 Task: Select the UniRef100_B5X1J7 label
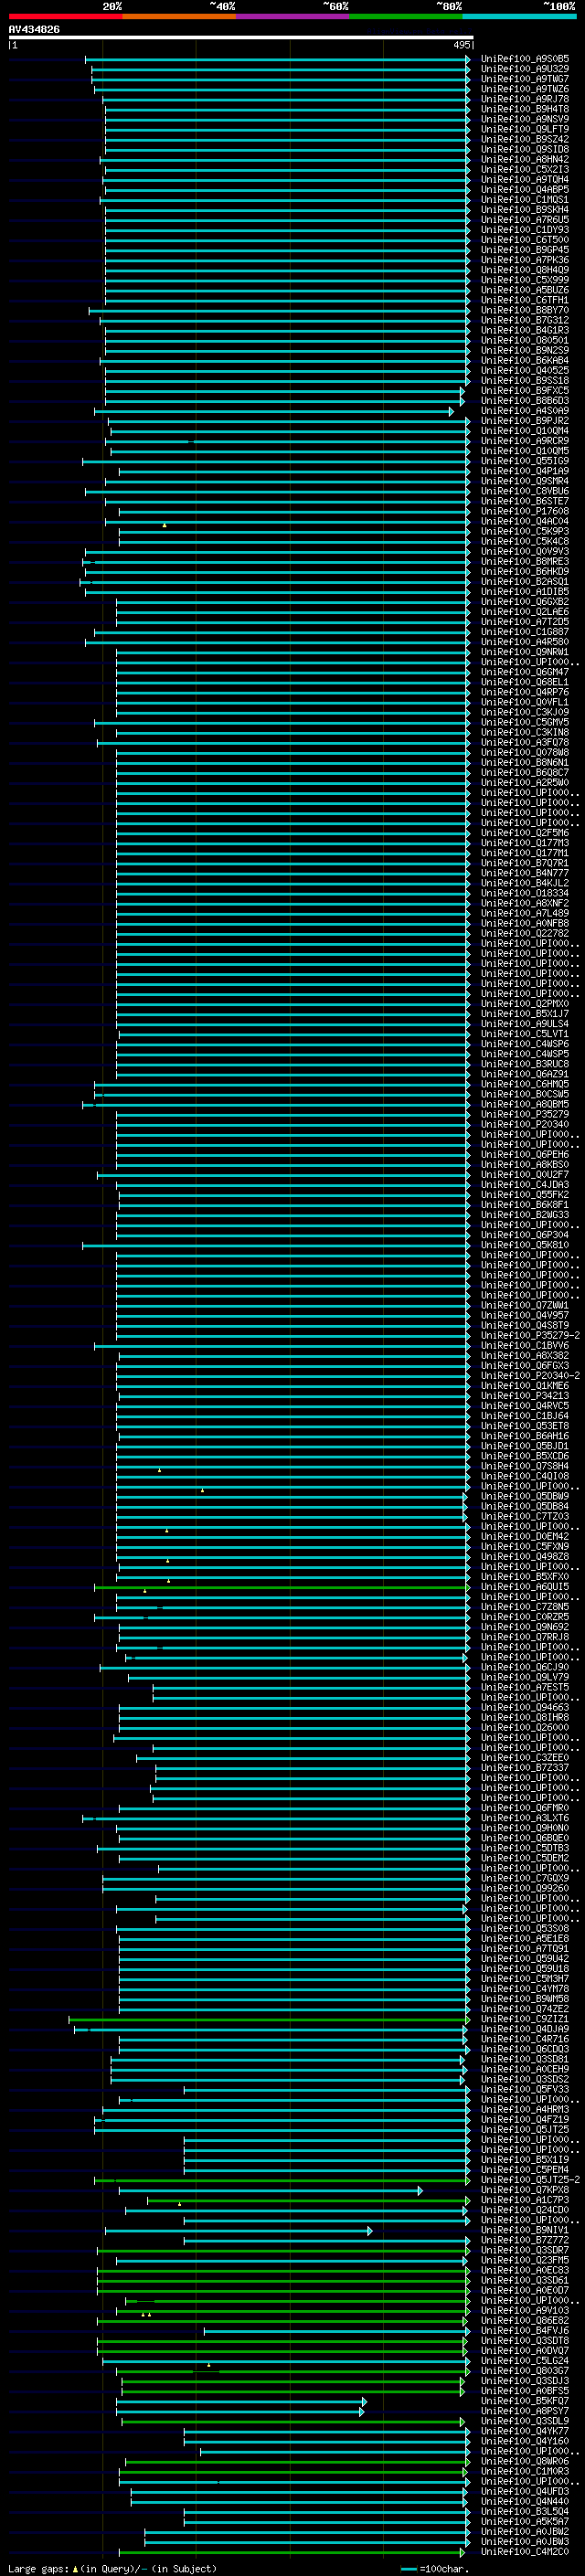coord(525,1014)
